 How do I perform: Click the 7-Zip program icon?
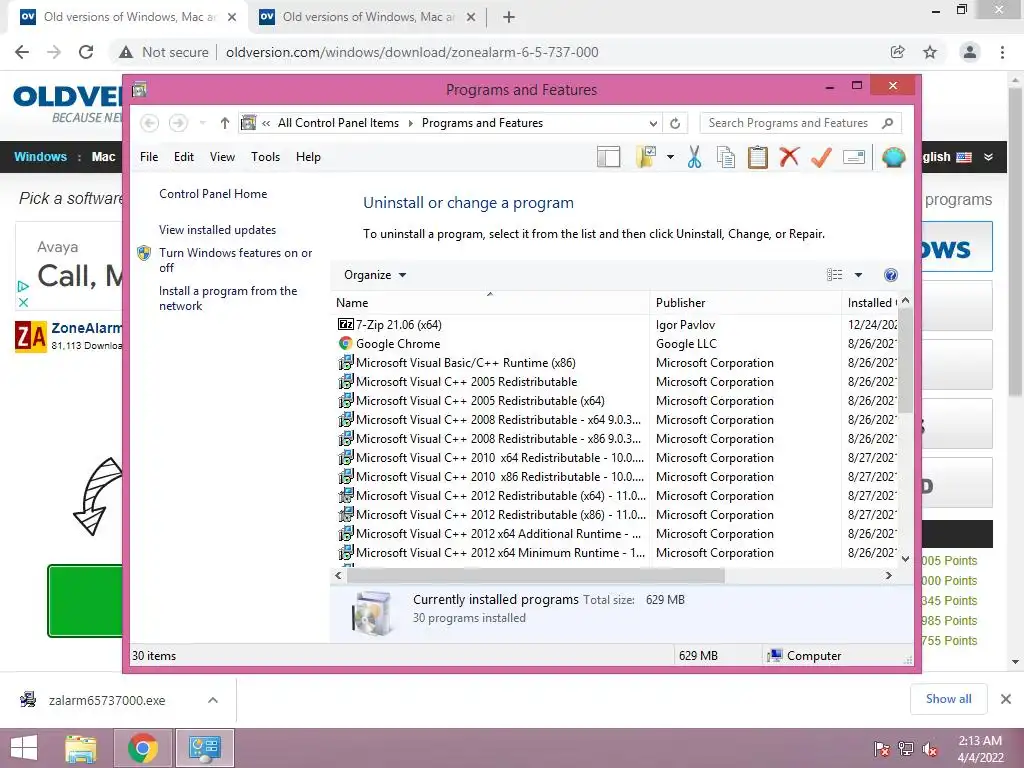pos(345,325)
